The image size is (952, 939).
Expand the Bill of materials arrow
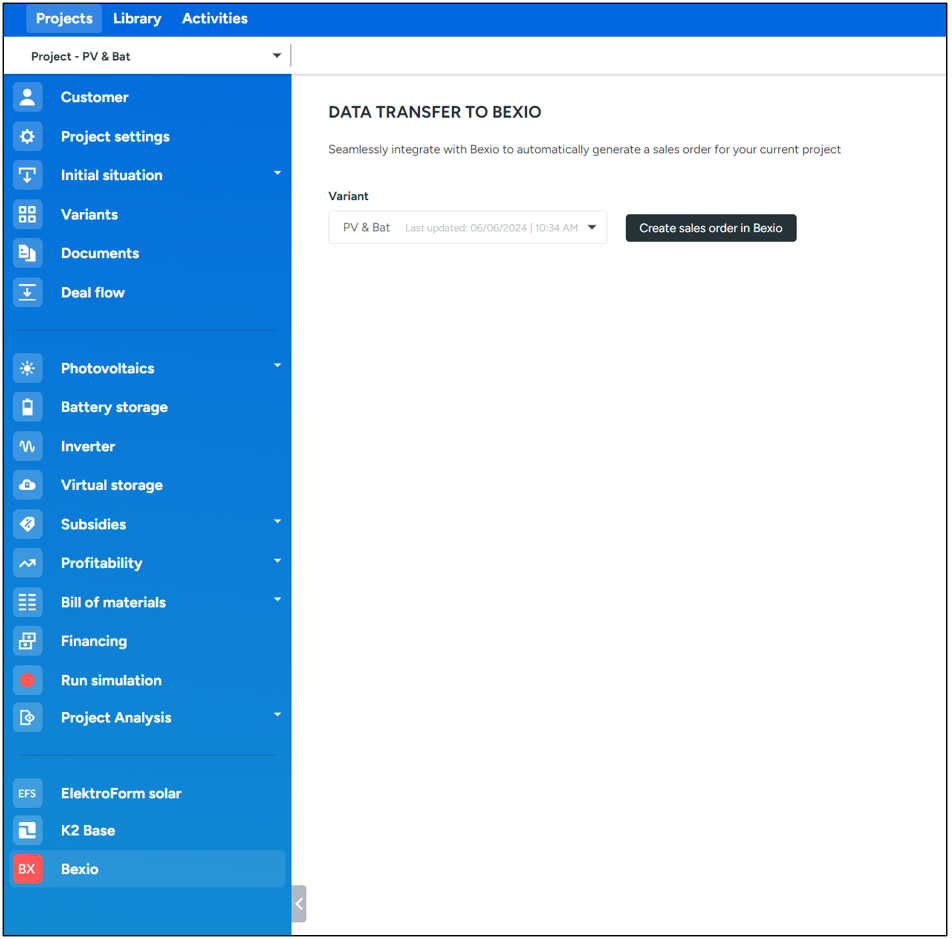(277, 600)
